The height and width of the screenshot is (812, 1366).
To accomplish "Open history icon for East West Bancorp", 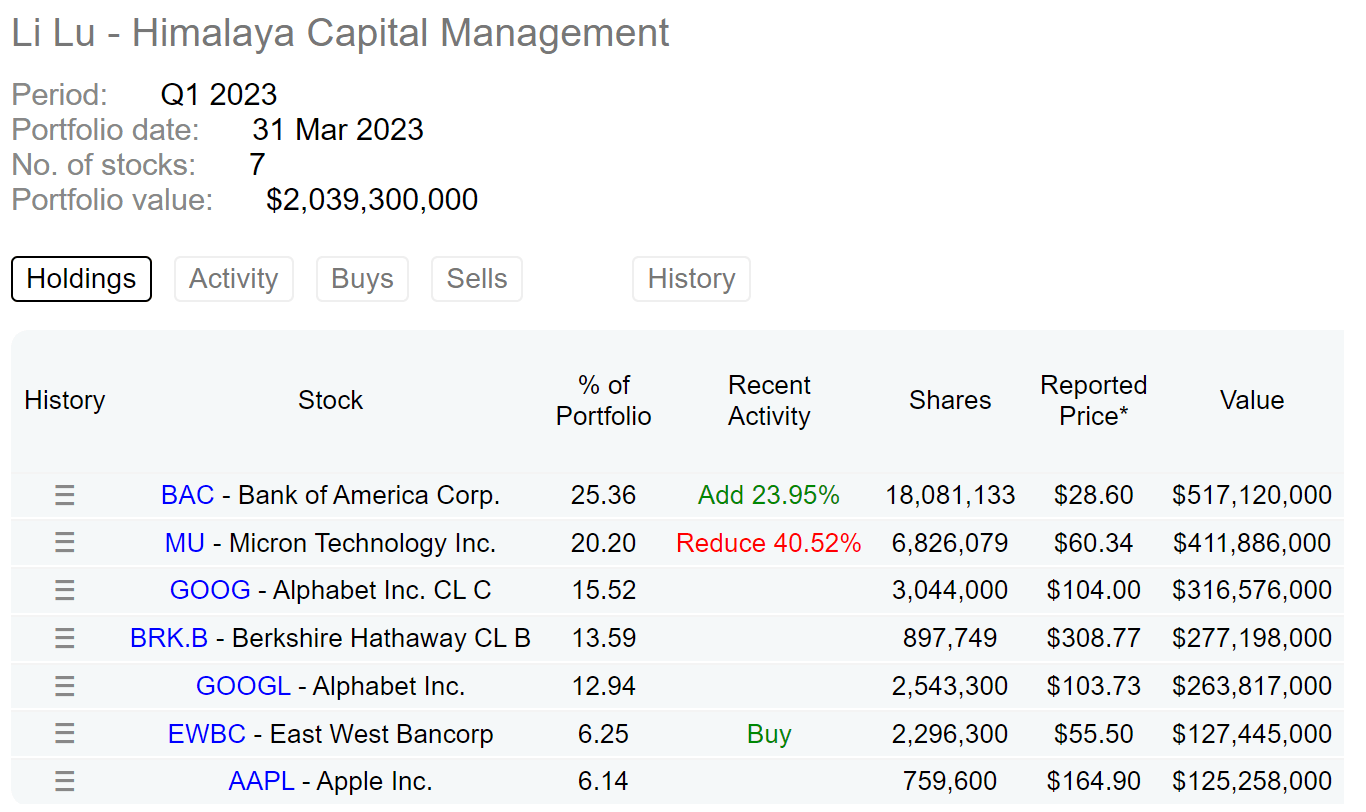I will tap(65, 734).
